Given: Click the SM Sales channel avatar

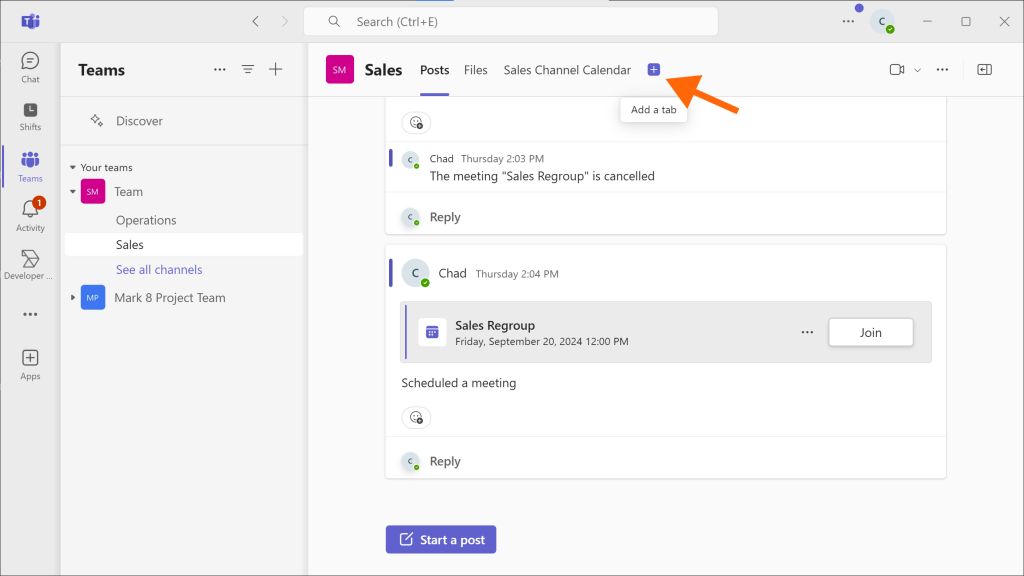Looking at the screenshot, I should [340, 69].
